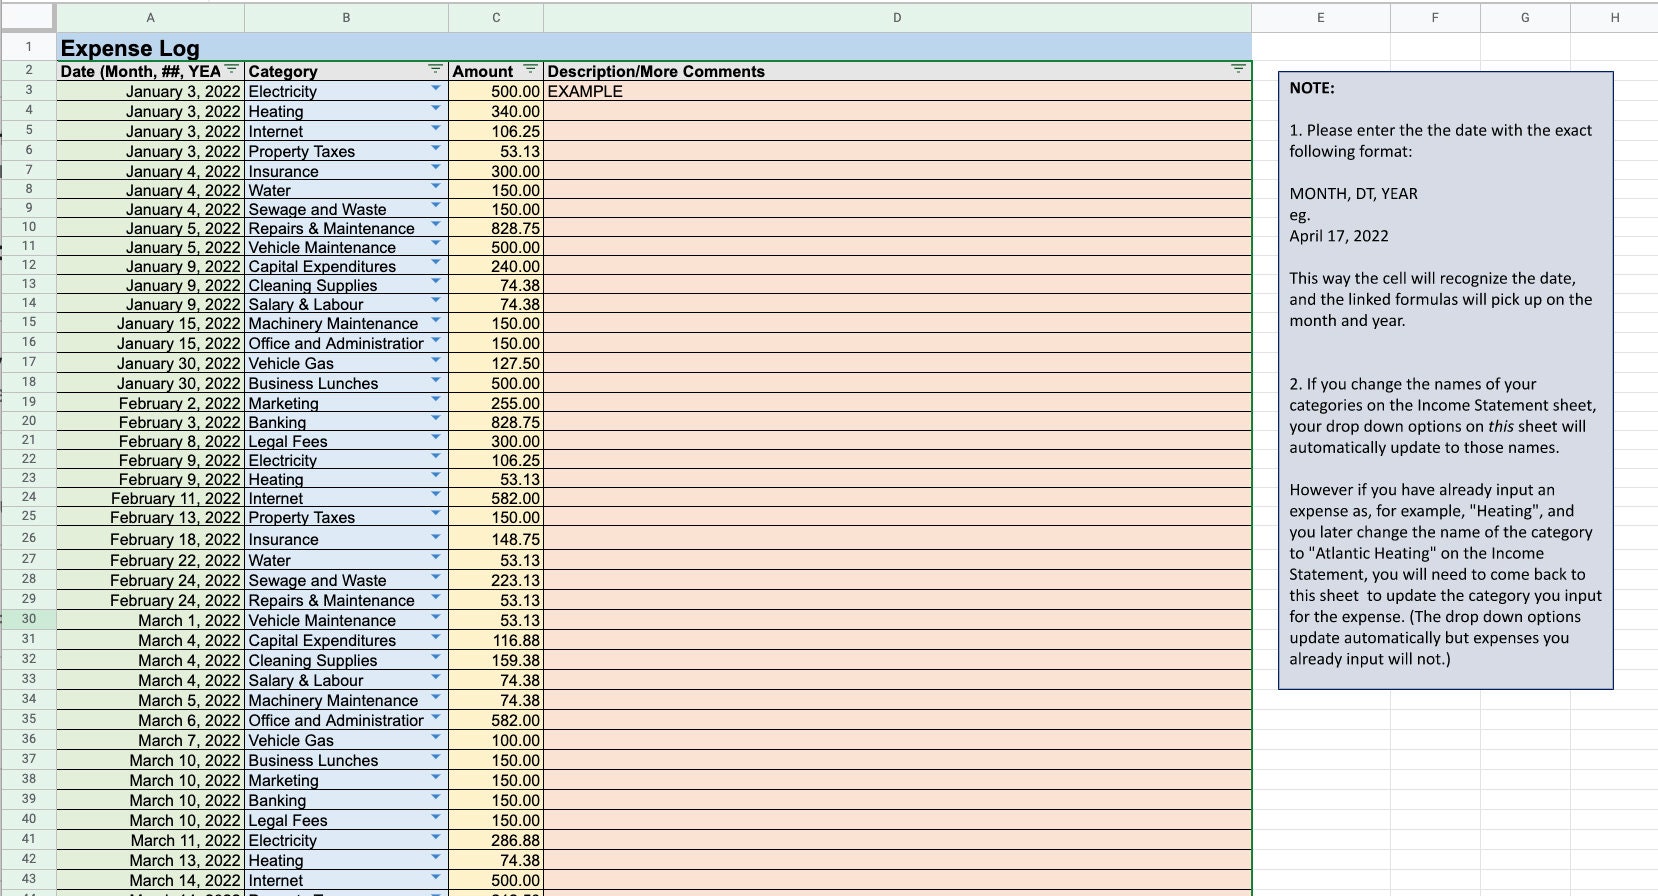
Task: Click the Category column header cell
Action: click(346, 71)
